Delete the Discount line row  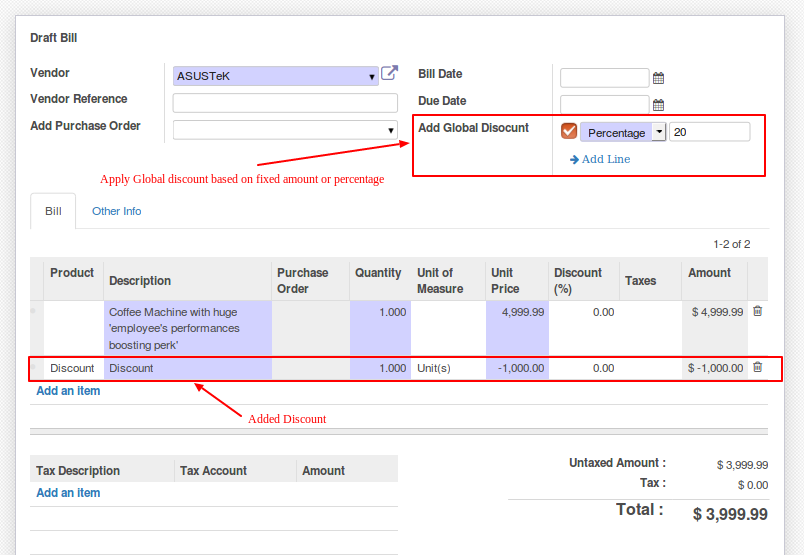pyautogui.click(x=757, y=368)
